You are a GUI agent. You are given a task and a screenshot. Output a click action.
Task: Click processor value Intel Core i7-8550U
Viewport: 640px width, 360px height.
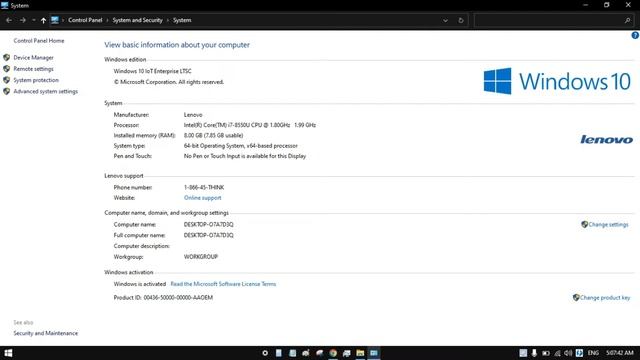click(250, 125)
